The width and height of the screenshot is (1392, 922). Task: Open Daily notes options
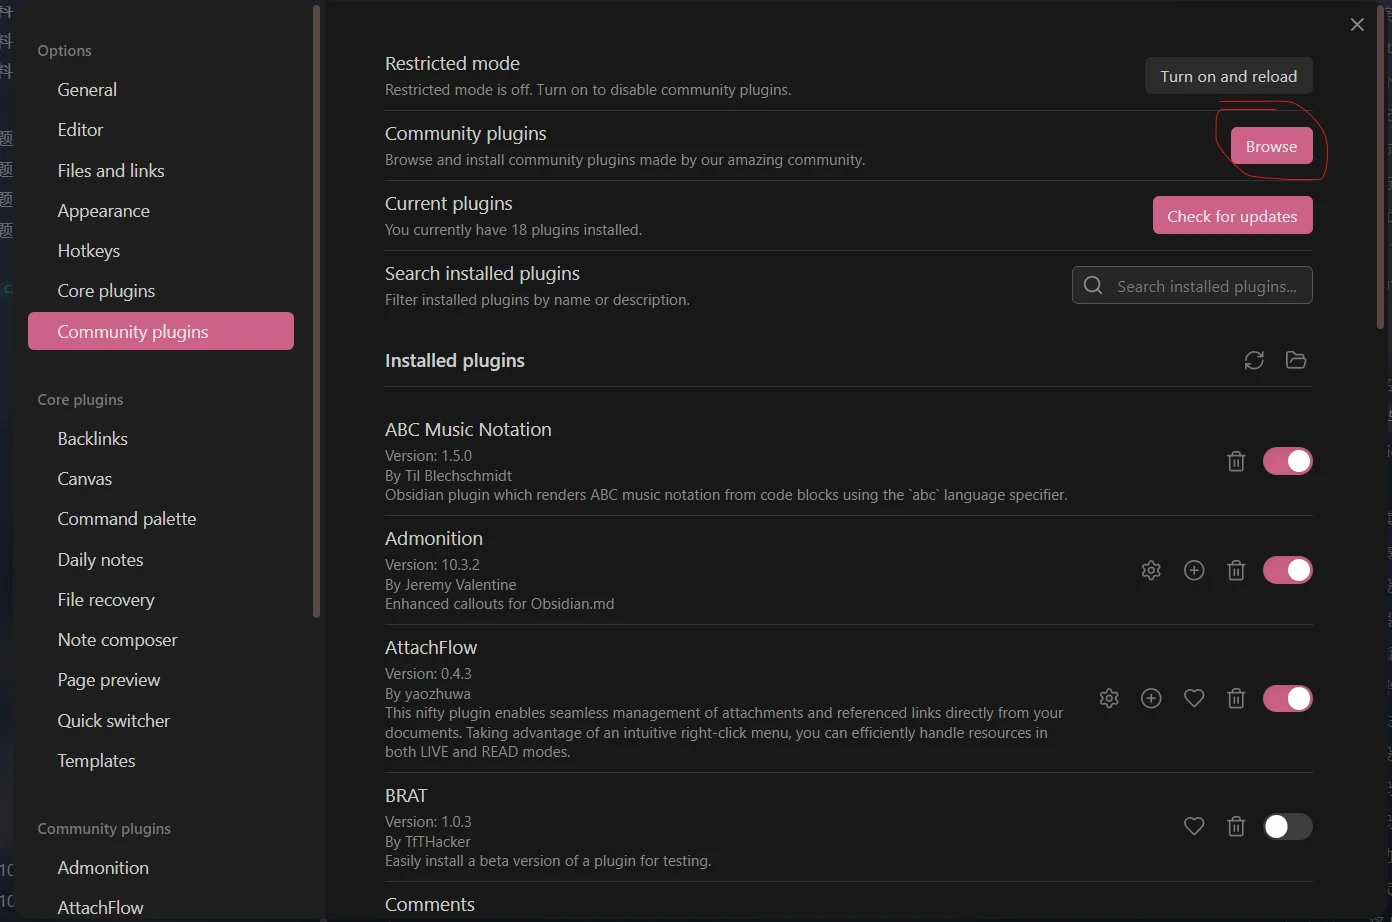tap(161, 560)
